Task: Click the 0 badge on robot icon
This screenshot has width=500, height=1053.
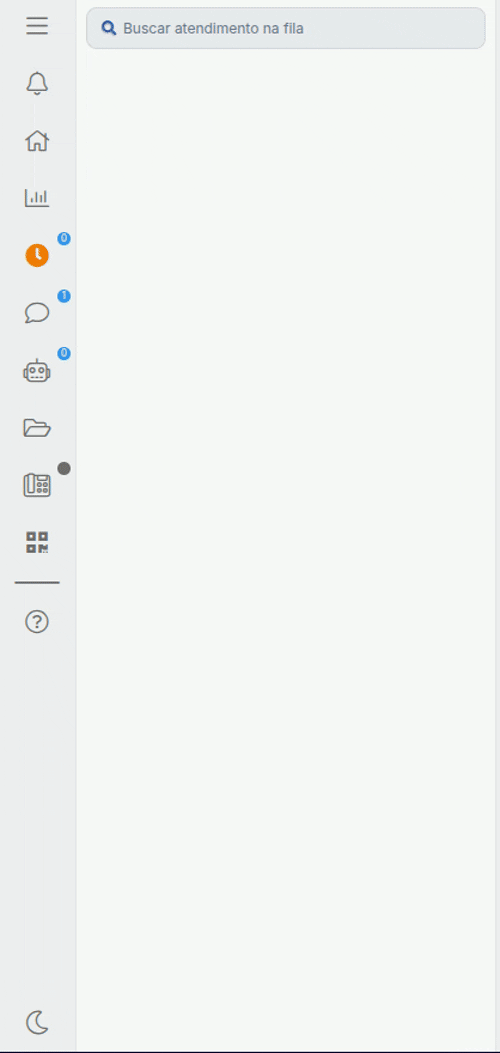Action: point(64,353)
